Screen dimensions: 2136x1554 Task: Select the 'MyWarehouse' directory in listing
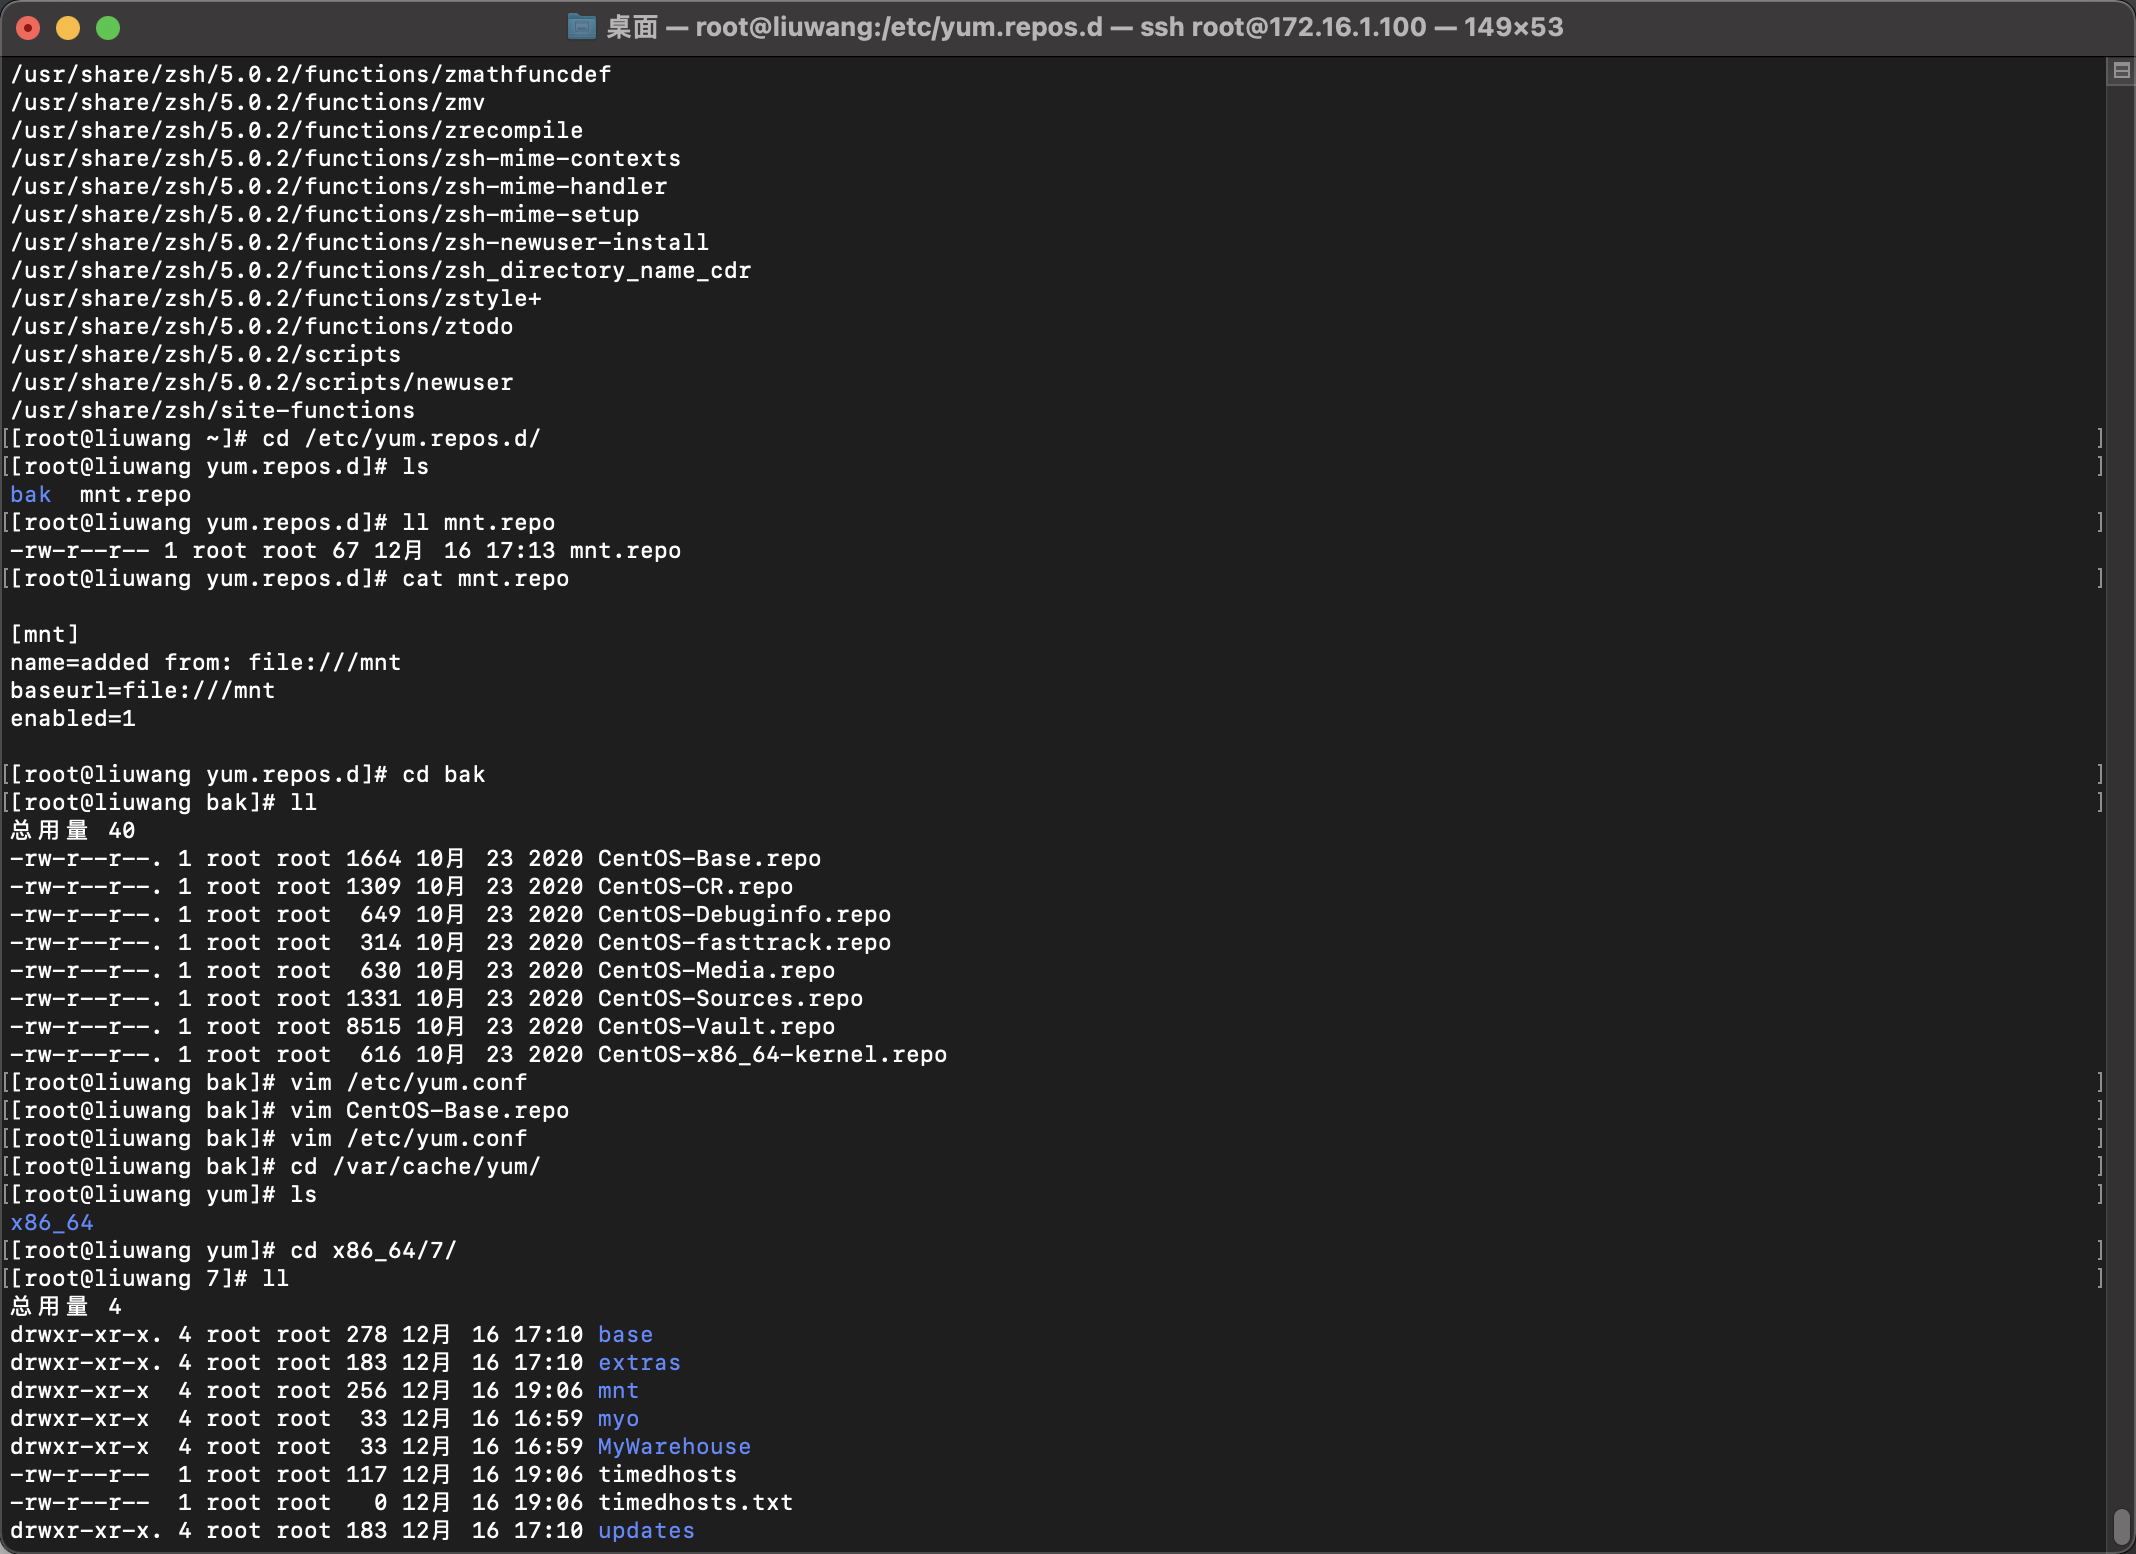coord(673,1447)
